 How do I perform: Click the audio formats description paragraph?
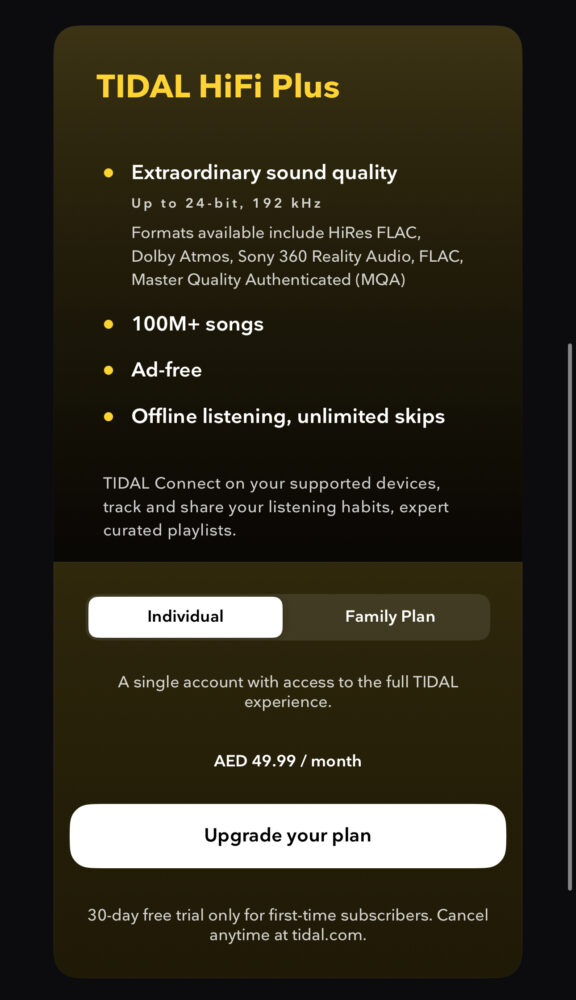coord(297,256)
